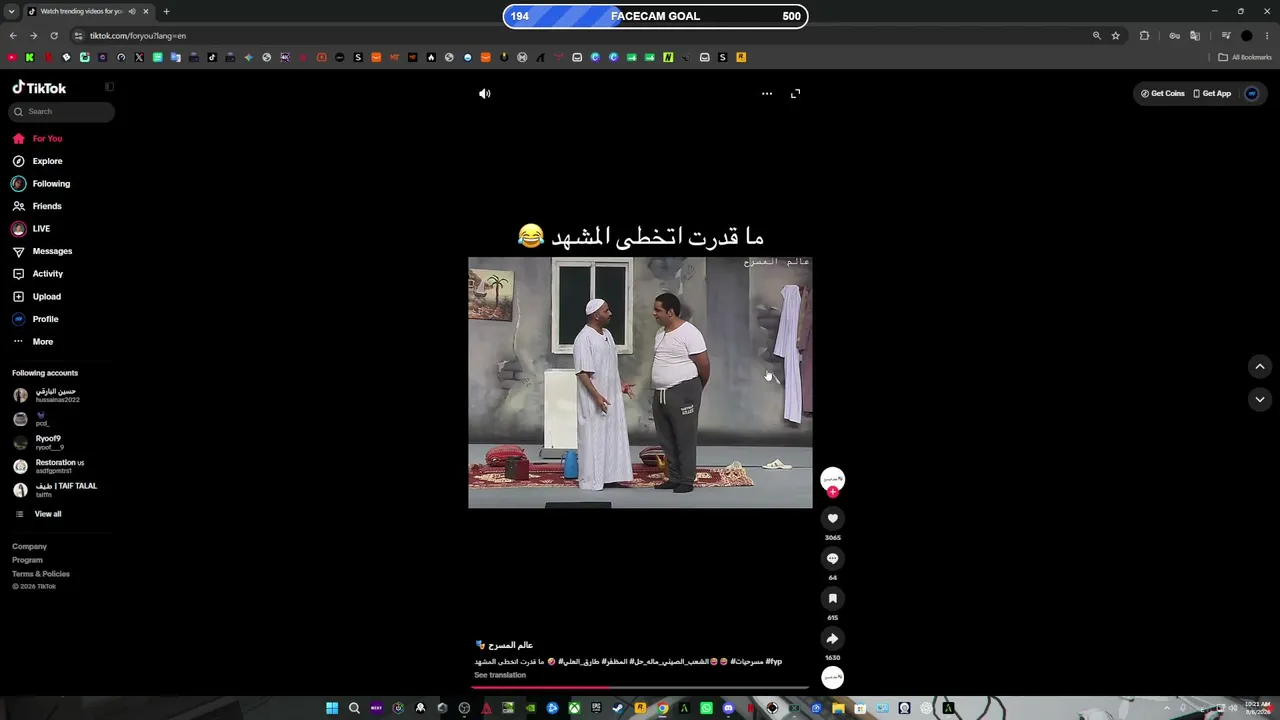Open Xbox from the taskbar
1280x720 pixels.
pos(574,708)
